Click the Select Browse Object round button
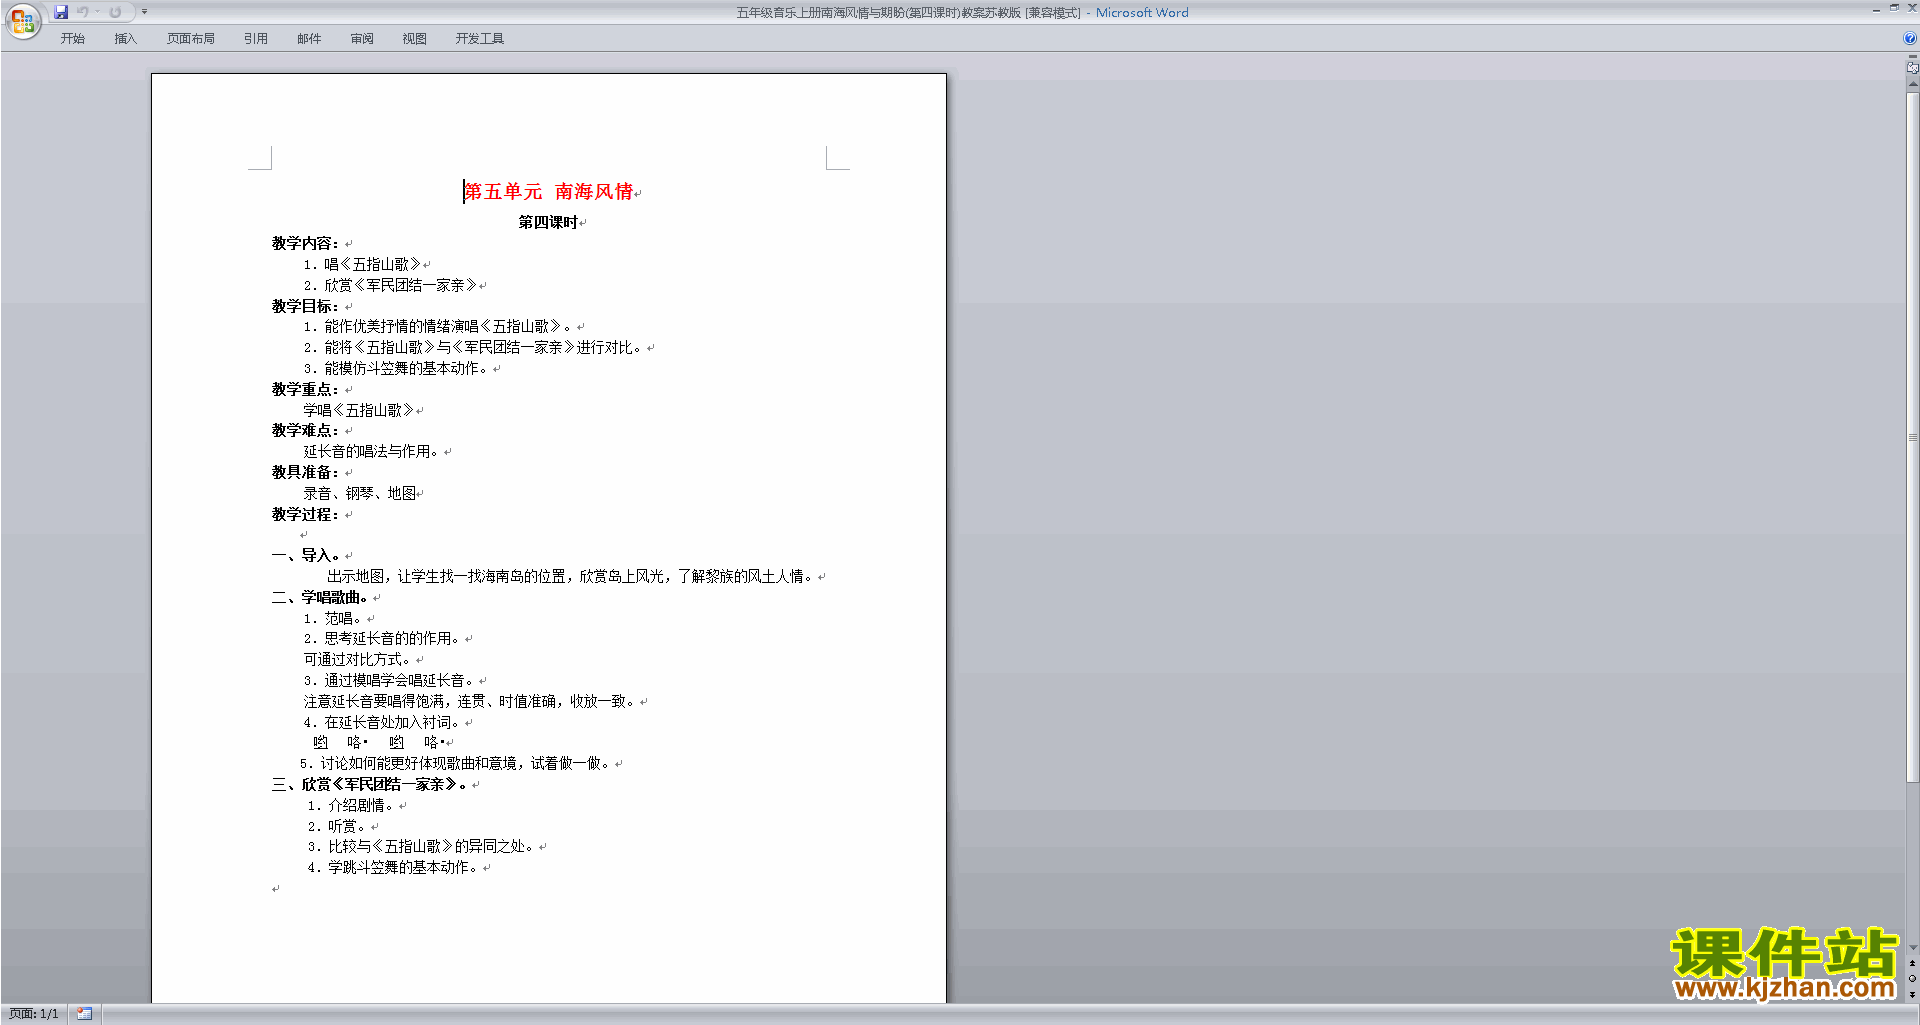Image resolution: width=1920 pixels, height=1025 pixels. [x=1912, y=978]
